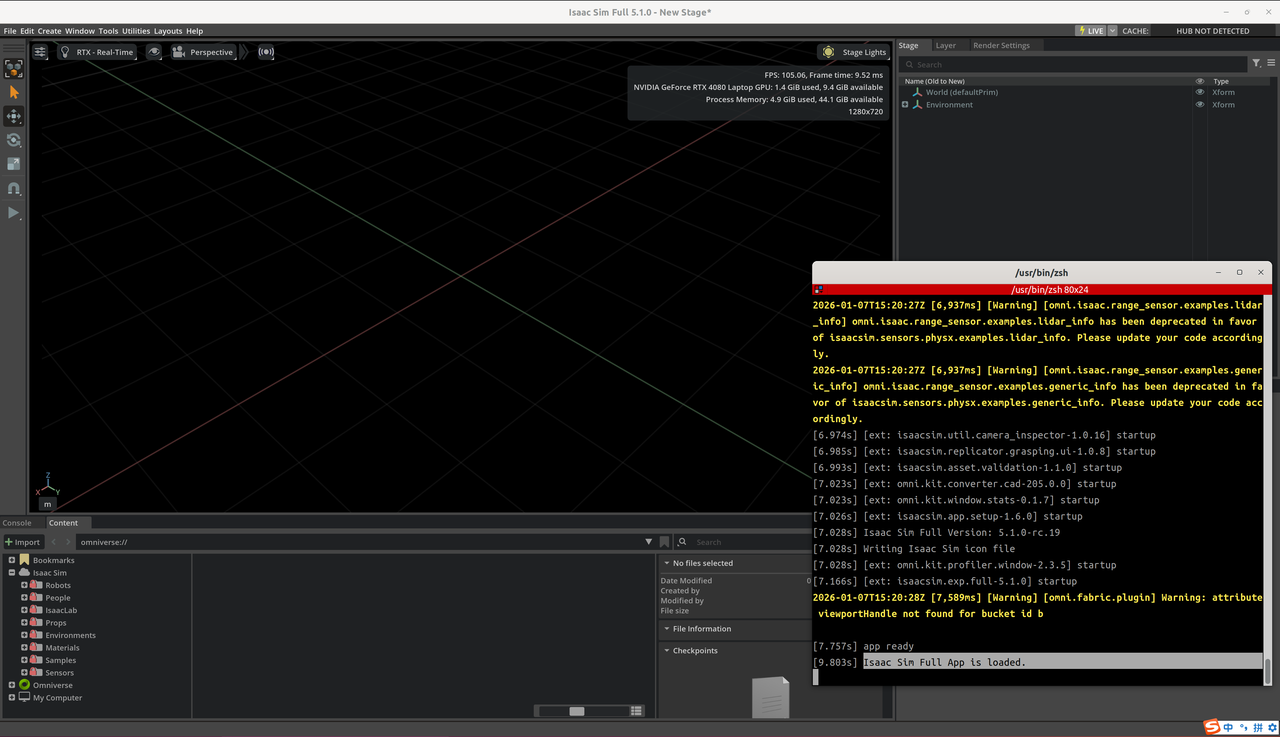Select the Rotate tool in left toolbar

13,140
